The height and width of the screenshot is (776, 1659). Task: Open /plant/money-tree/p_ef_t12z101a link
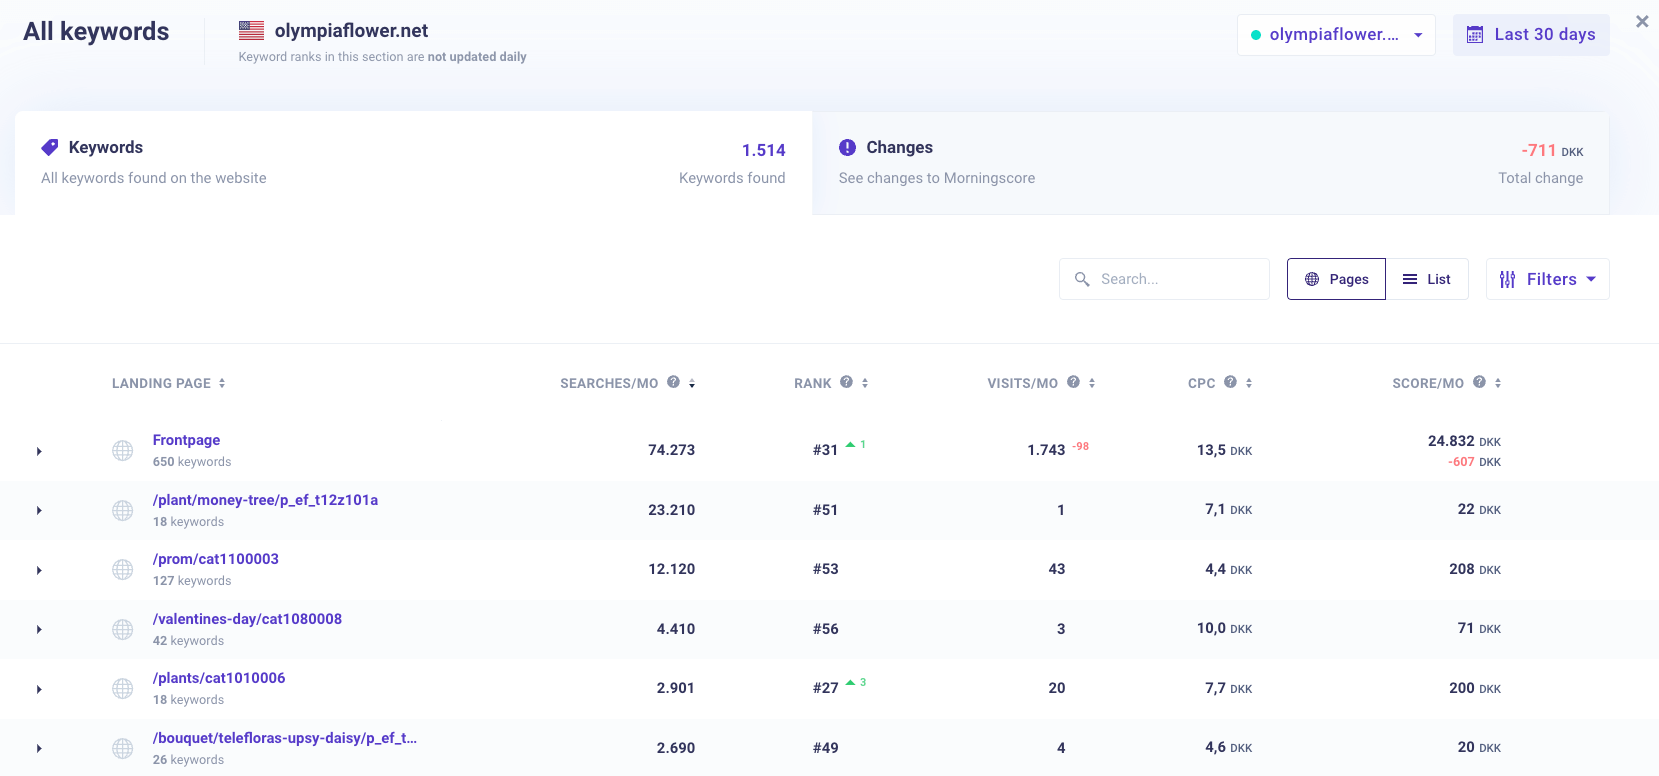(x=265, y=500)
